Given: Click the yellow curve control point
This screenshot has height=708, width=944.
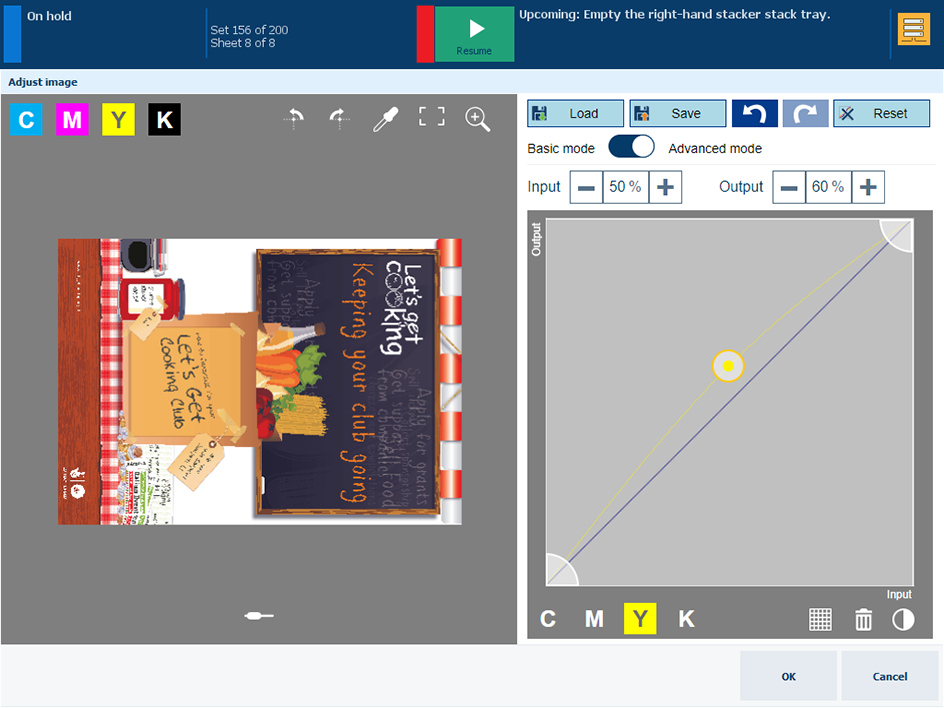Looking at the screenshot, I should coord(728,367).
